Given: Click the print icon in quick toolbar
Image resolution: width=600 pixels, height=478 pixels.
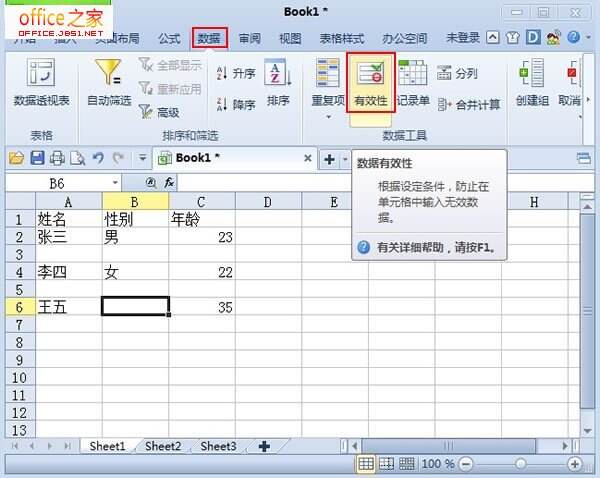Looking at the screenshot, I should coord(57,158).
